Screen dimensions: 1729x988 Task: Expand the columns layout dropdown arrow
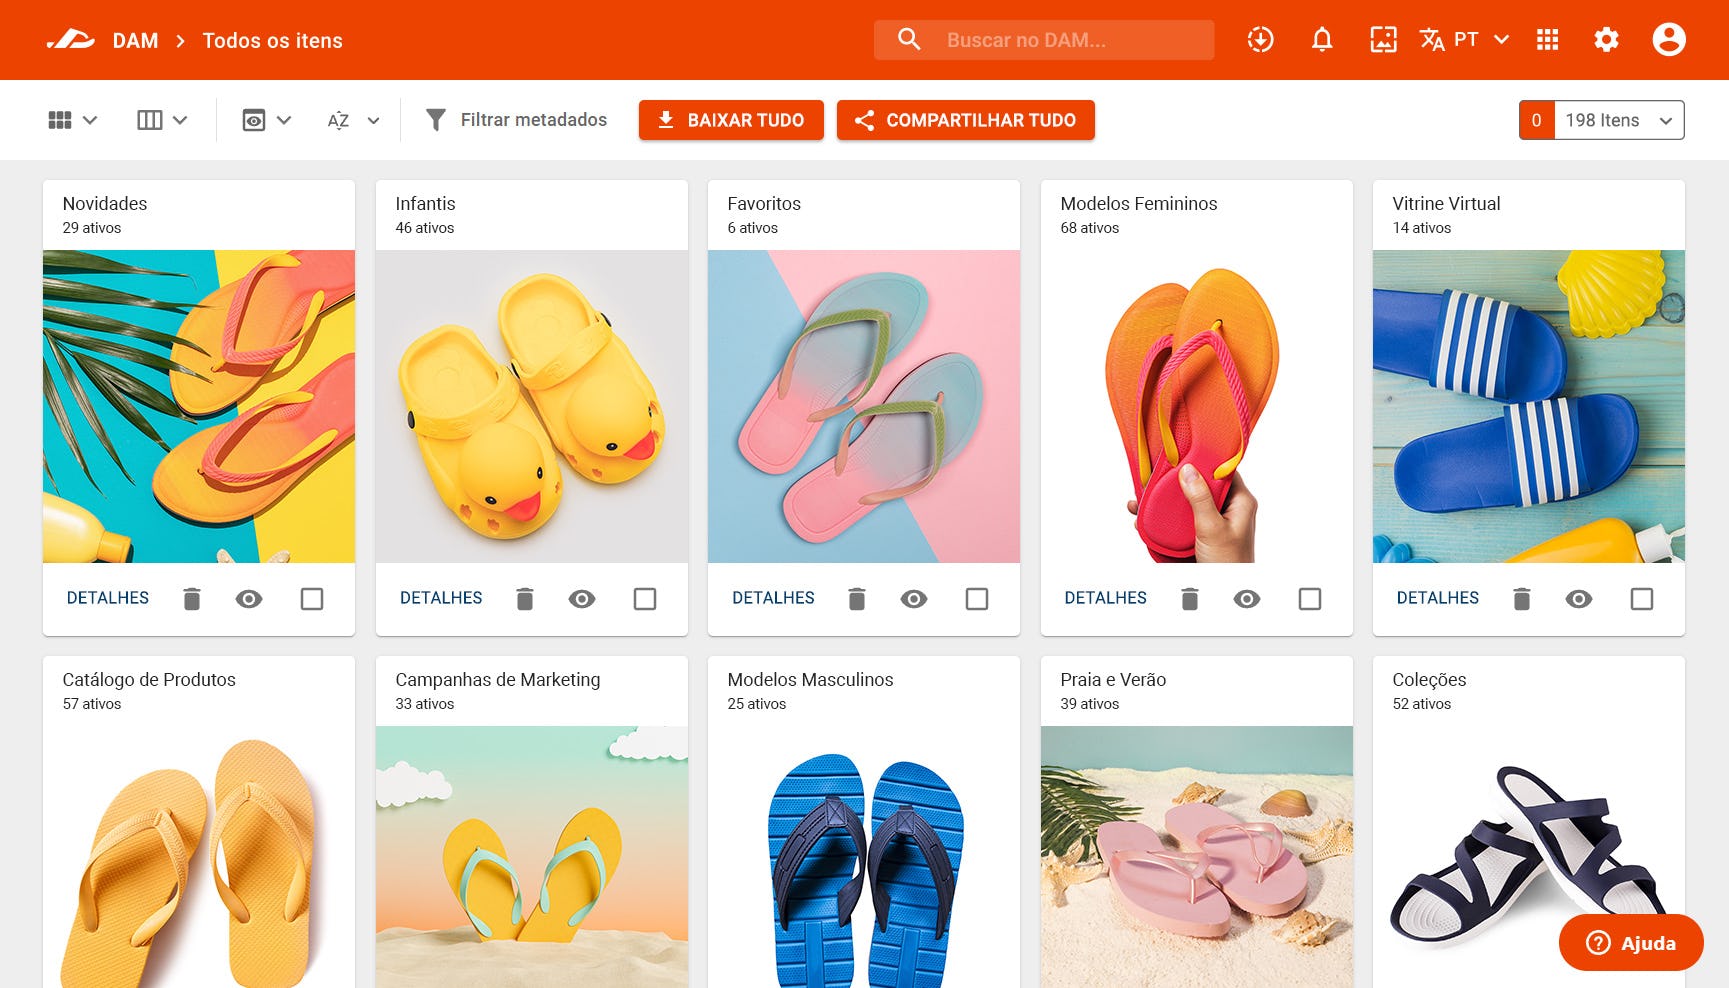180,120
